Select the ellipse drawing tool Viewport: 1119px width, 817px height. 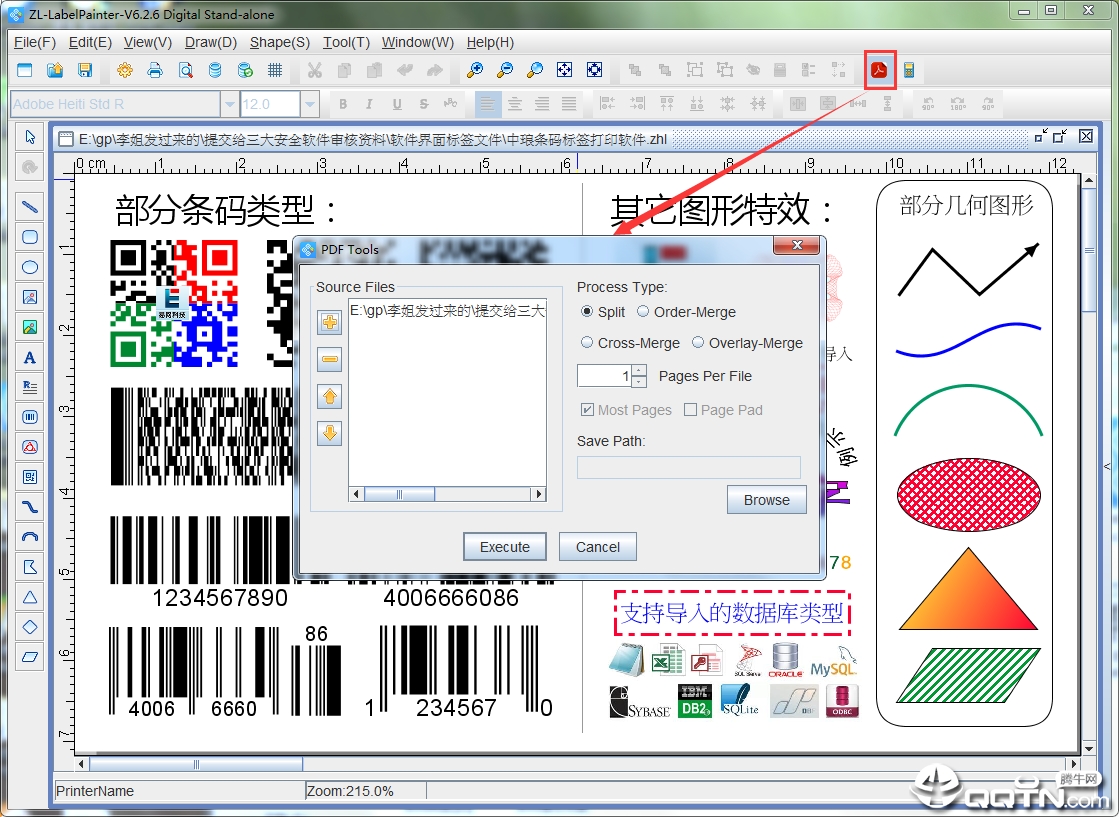pyautogui.click(x=30, y=267)
